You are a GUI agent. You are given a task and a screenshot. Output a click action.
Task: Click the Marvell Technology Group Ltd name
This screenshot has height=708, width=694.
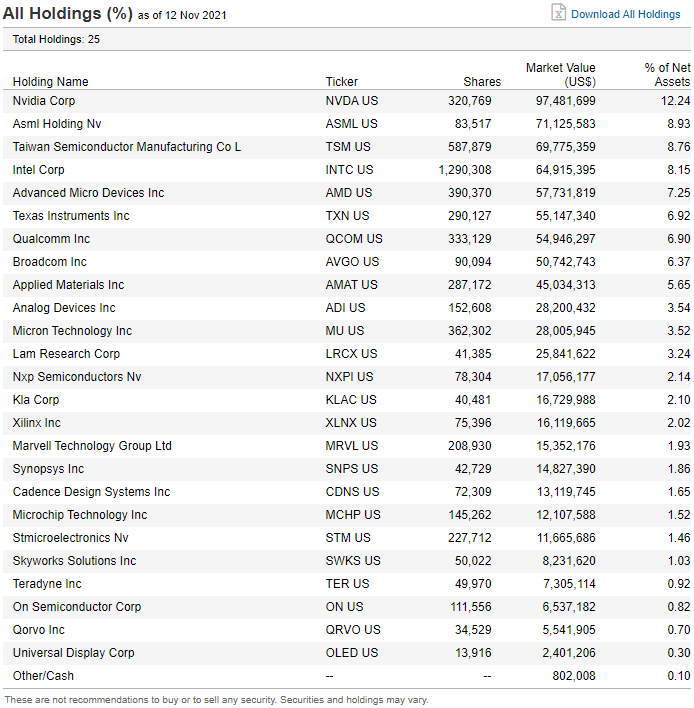pos(92,446)
